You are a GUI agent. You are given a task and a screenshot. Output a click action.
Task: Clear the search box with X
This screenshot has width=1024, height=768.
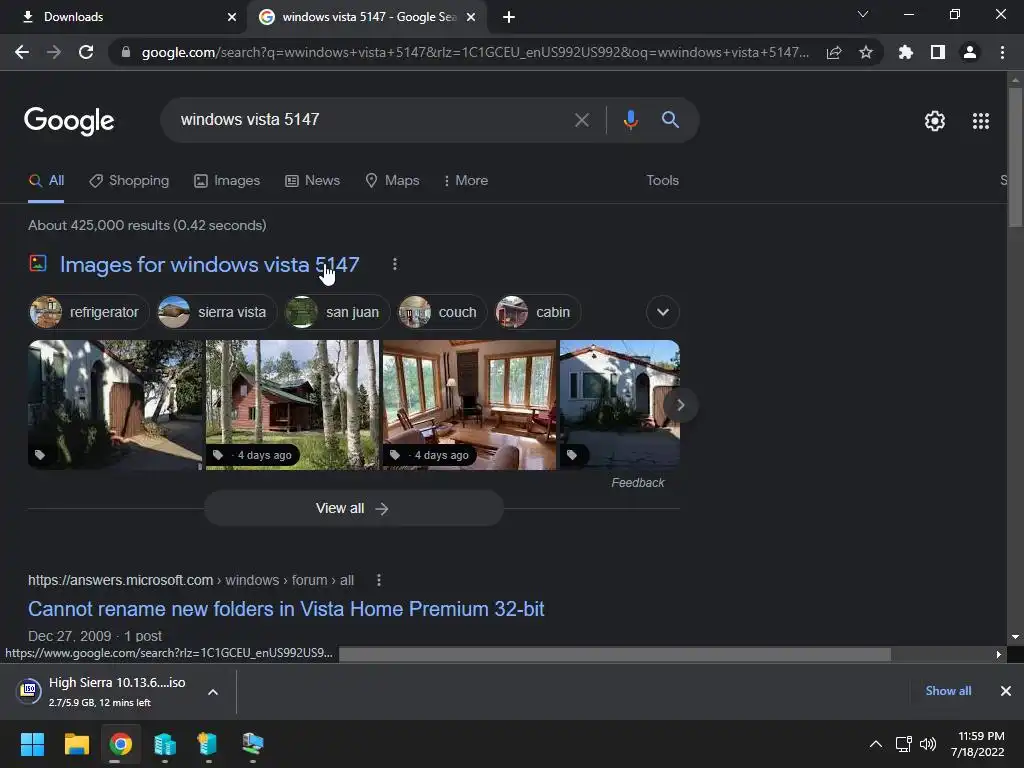(x=581, y=120)
